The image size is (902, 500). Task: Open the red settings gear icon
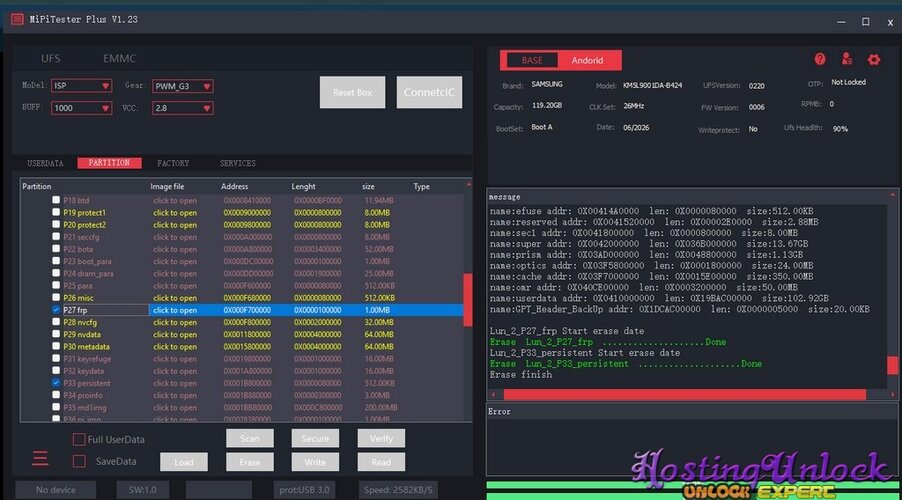pos(873,59)
